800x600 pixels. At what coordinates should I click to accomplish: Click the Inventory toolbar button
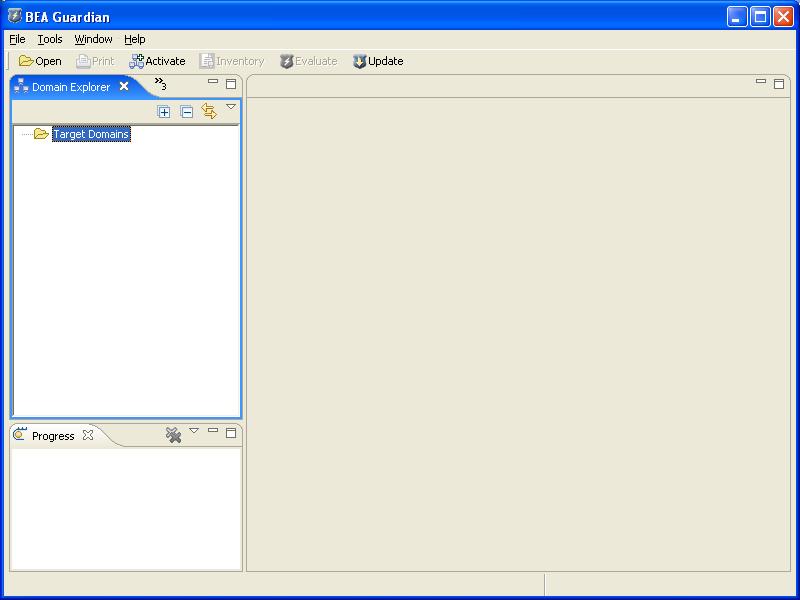point(232,61)
